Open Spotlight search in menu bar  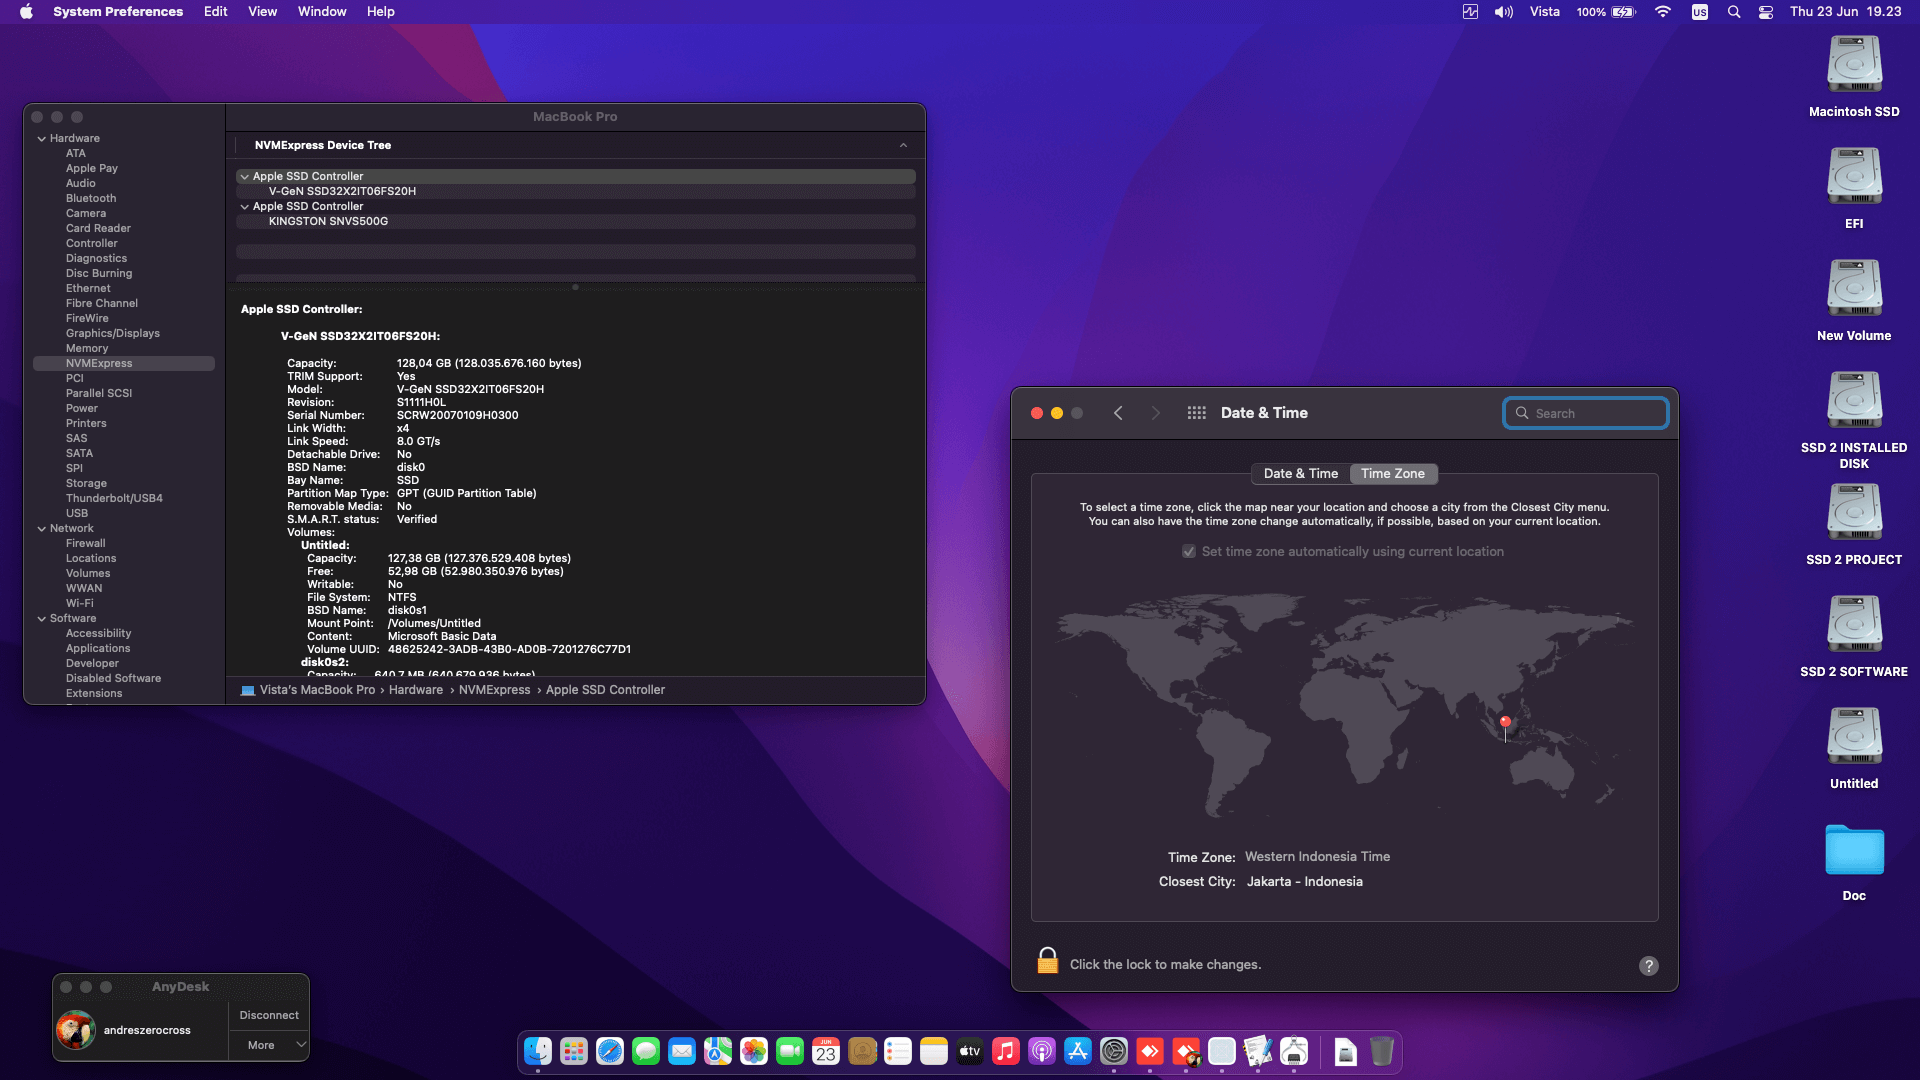1734,12
